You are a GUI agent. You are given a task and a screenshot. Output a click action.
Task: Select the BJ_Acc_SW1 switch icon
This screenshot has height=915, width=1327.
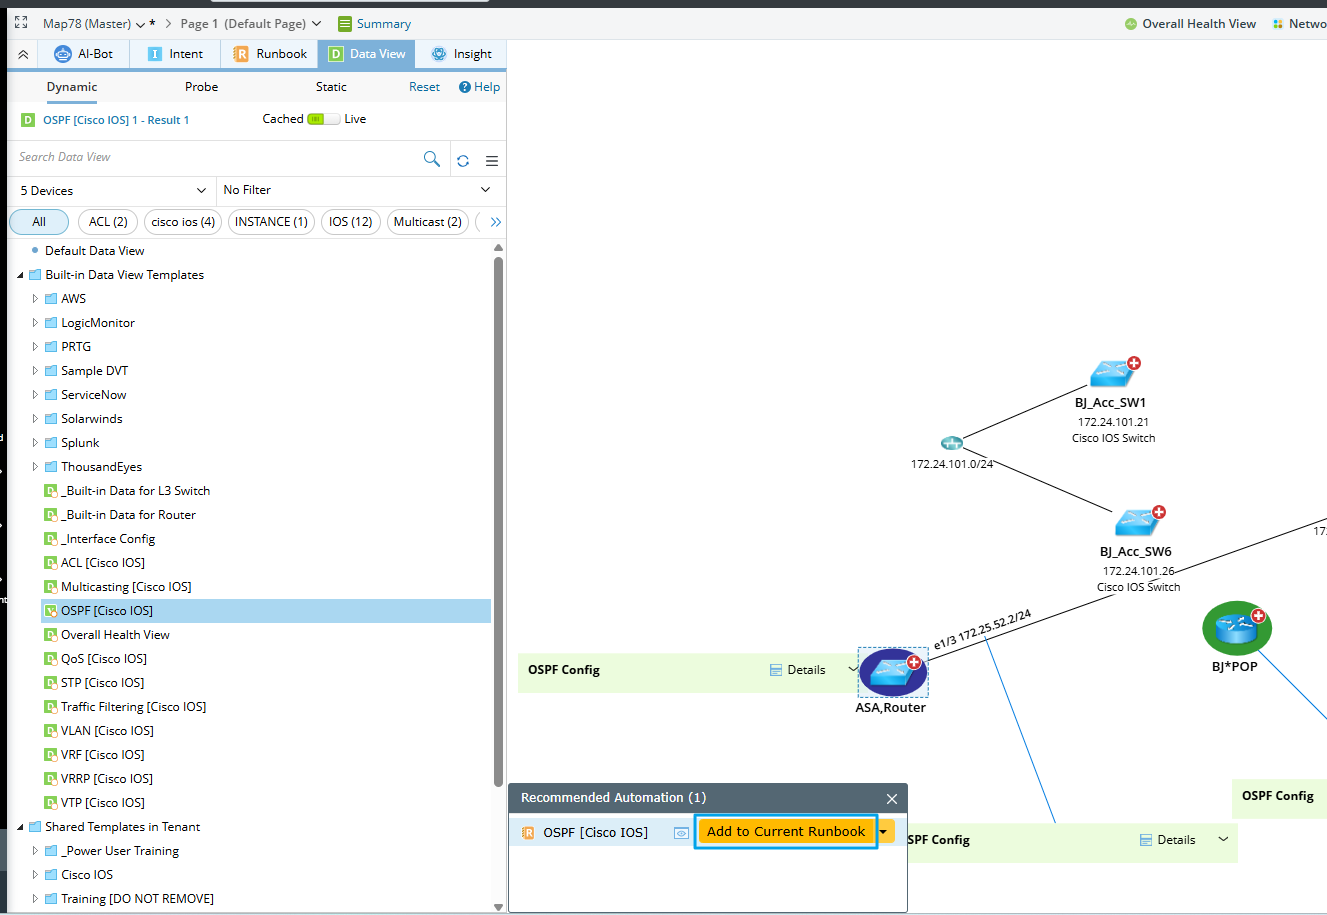[x=1112, y=374]
